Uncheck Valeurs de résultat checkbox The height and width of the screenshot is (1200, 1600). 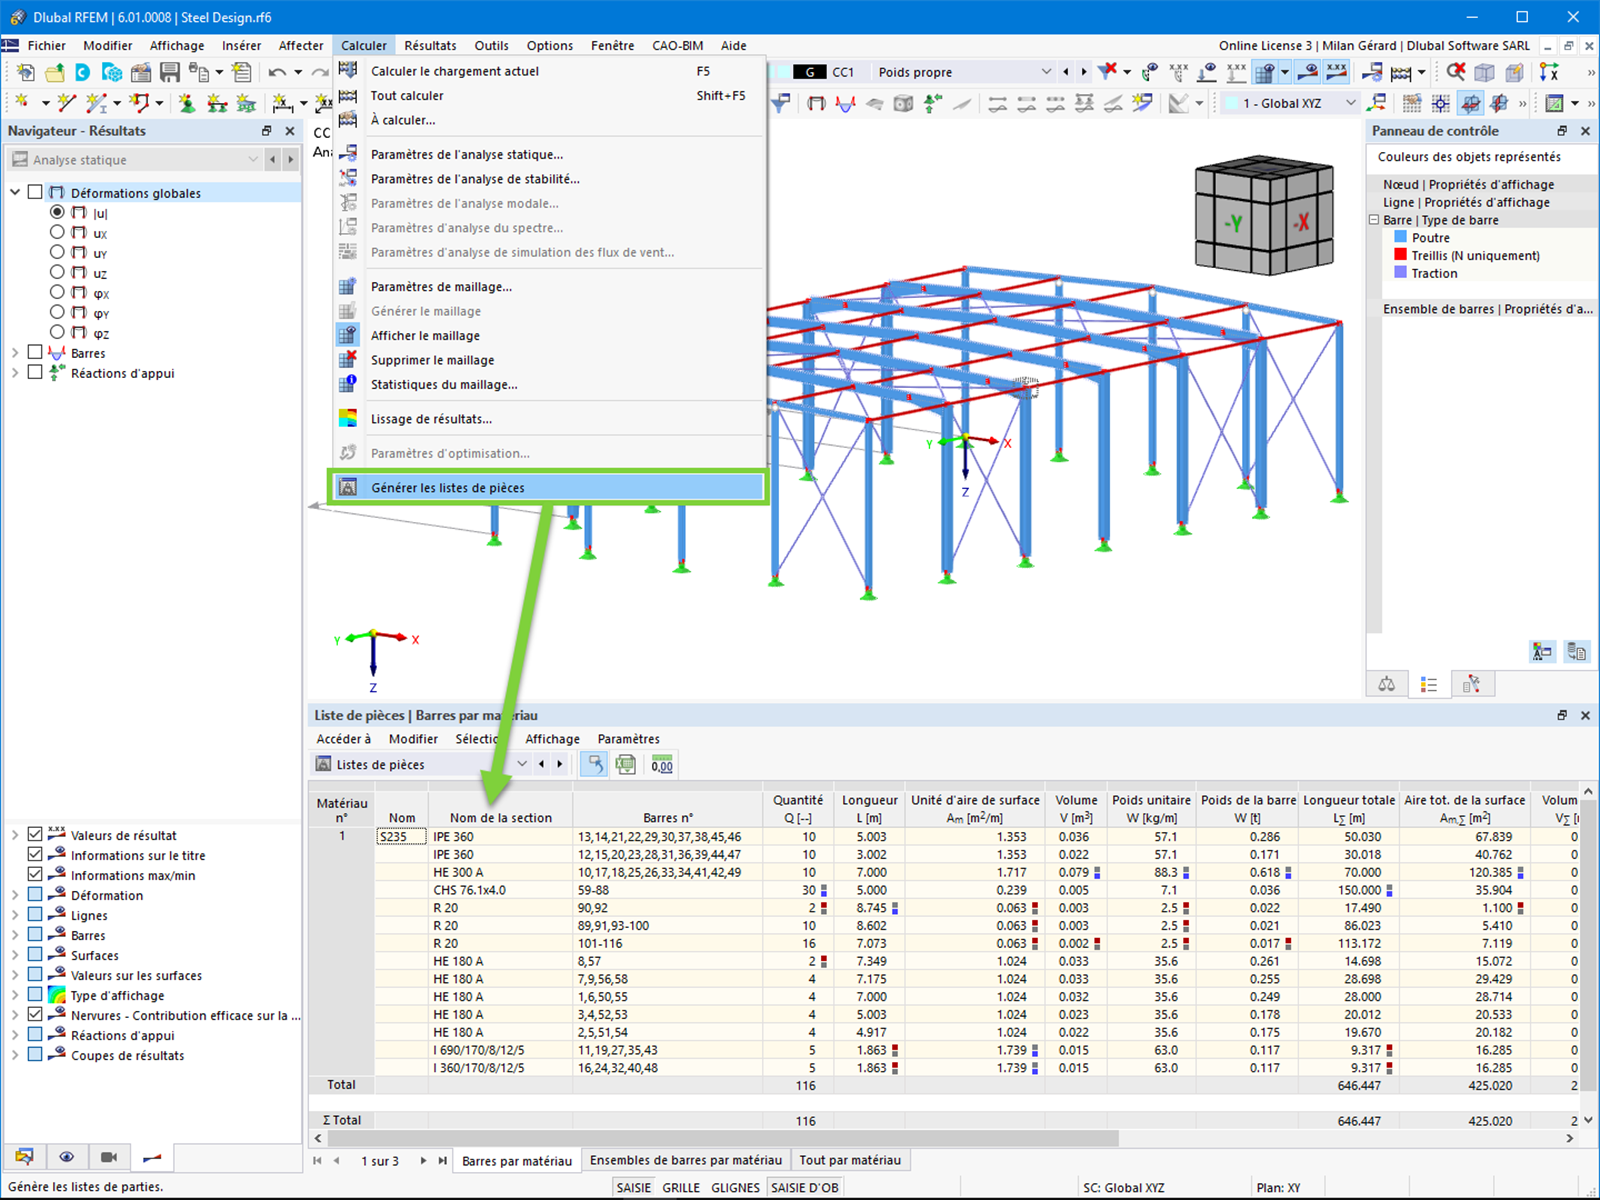pos(35,835)
